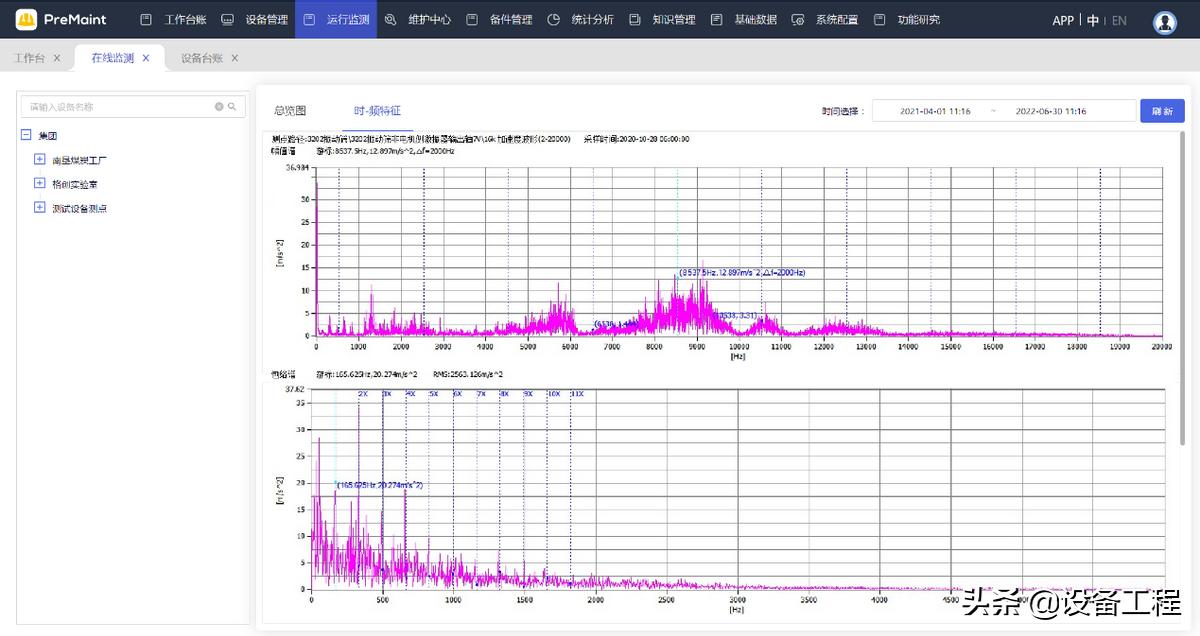Click the 维护中心 icon in top navigation
Image resolution: width=1200 pixels, height=636 pixels.
390,20
